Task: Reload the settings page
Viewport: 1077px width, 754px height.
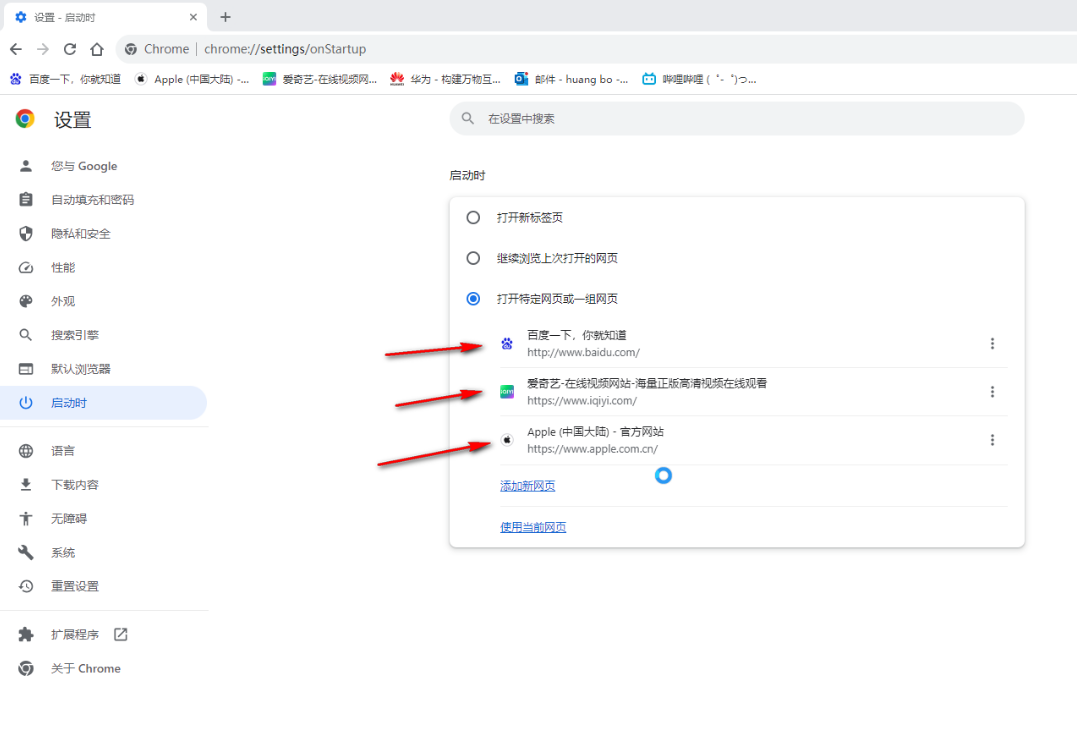Action: tap(69, 49)
